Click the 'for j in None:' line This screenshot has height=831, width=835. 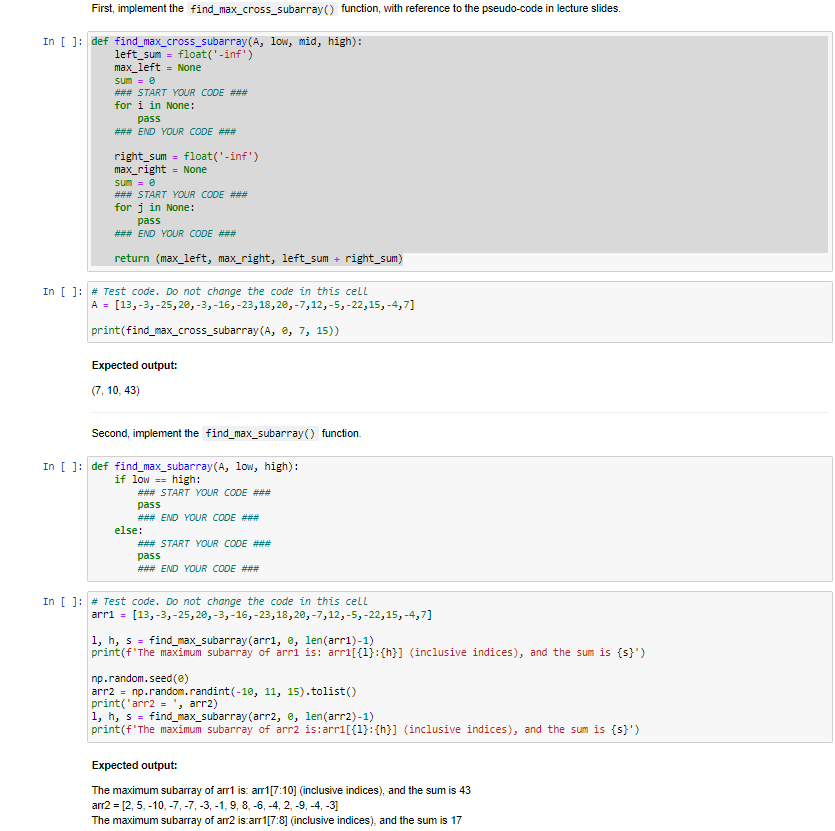point(154,208)
